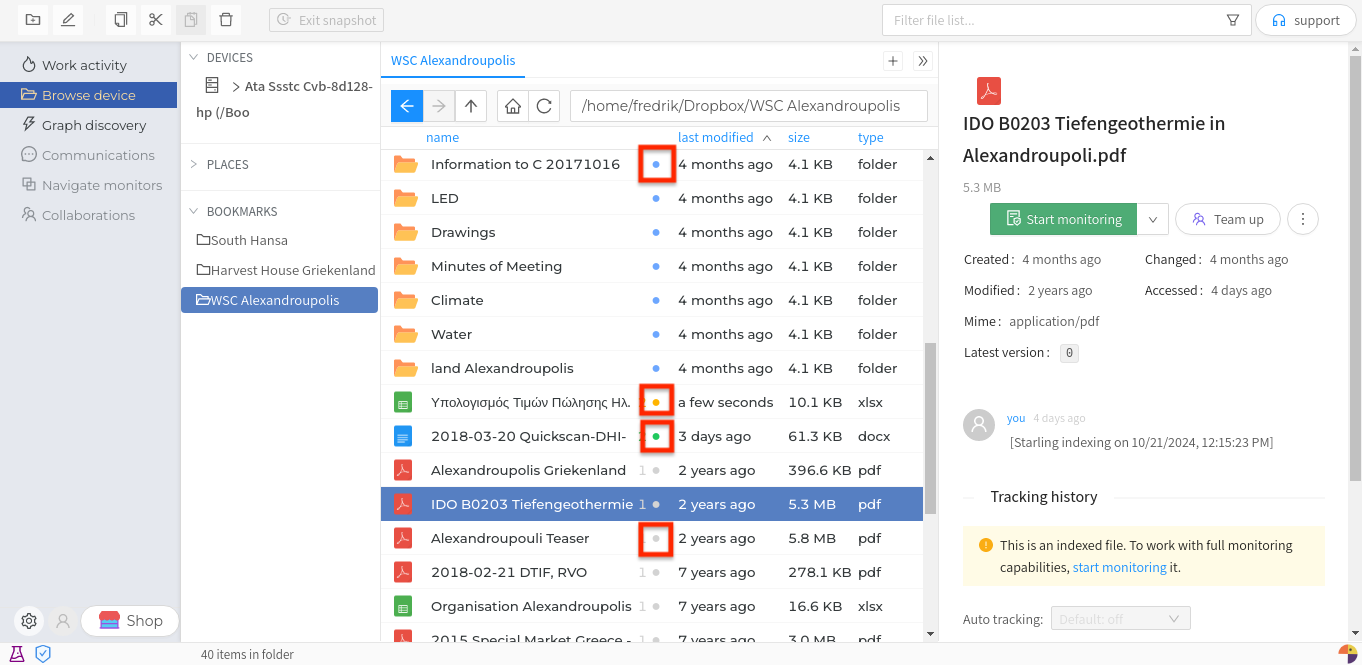This screenshot has width=1362, height=665.
Task: Click the you avatar in the activity entry
Action: pyautogui.click(x=979, y=425)
